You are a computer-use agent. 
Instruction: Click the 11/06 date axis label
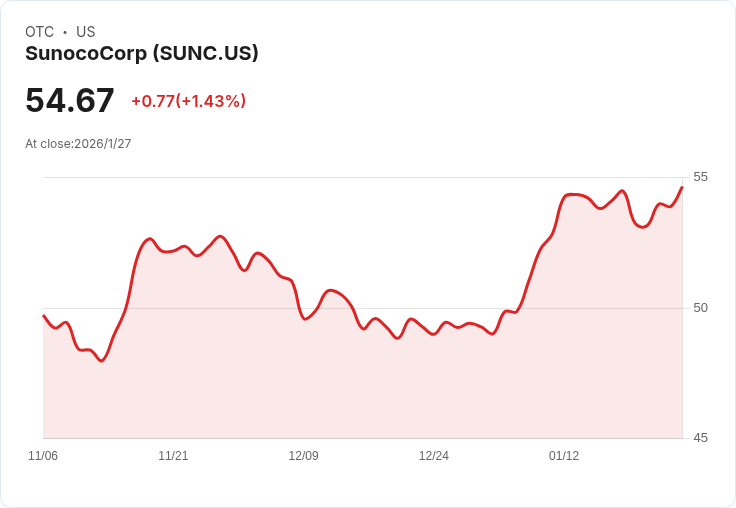click(43, 456)
